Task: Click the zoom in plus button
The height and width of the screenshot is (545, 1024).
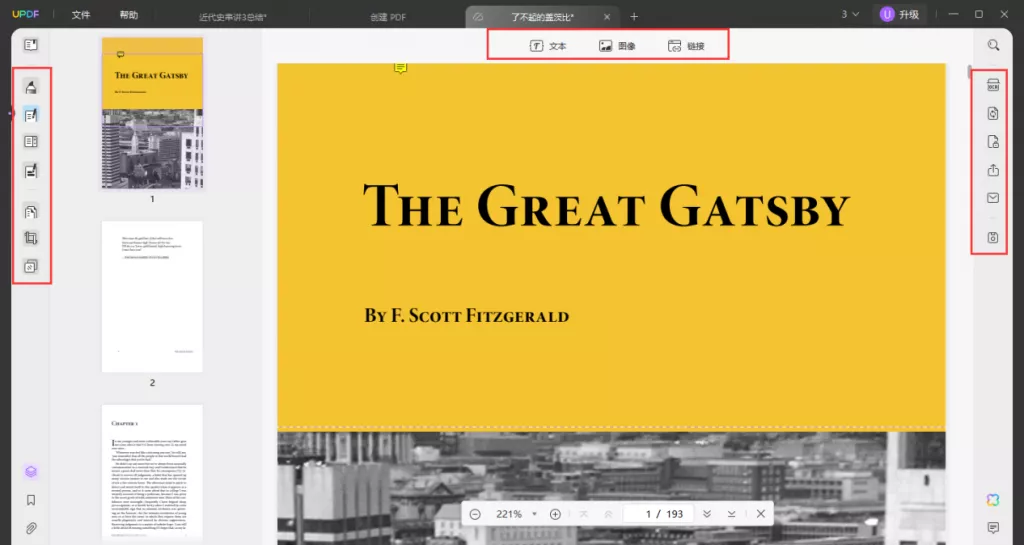Action: point(555,514)
